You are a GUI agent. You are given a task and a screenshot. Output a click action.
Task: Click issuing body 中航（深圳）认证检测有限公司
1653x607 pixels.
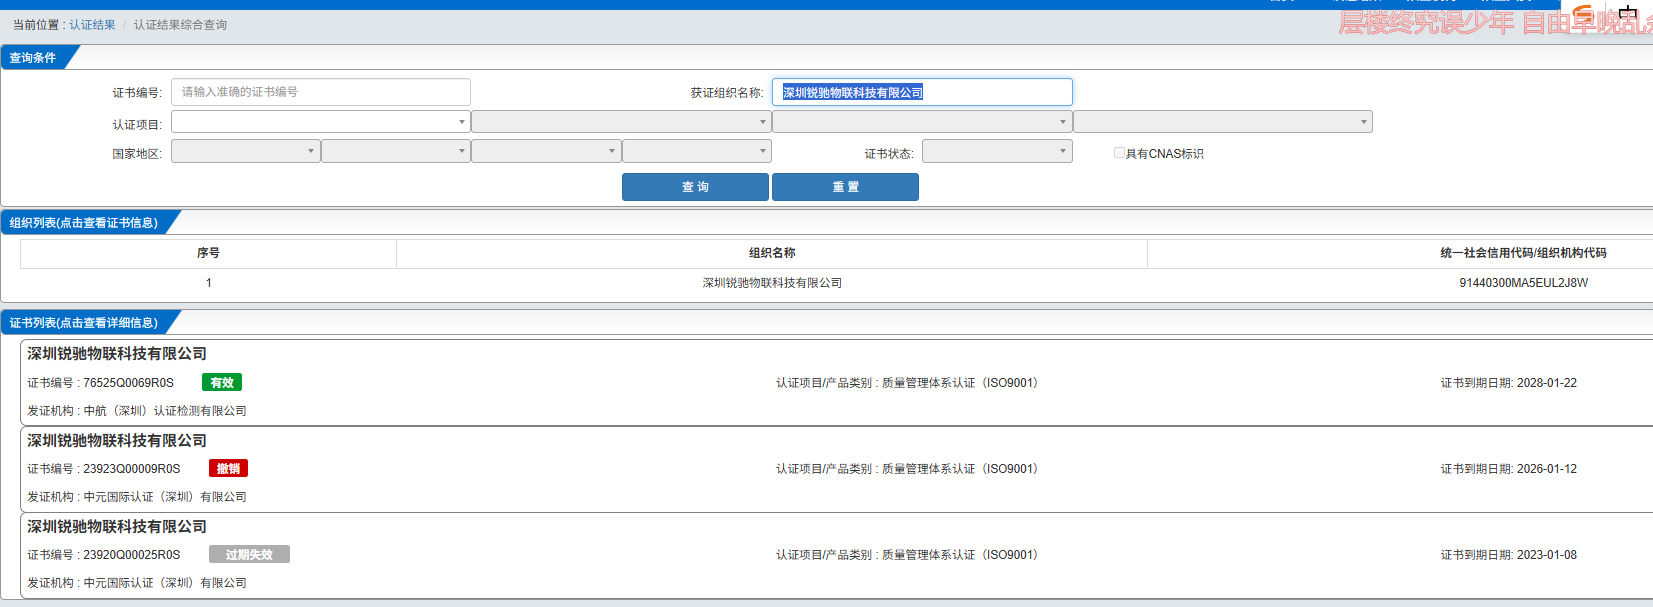pos(165,411)
